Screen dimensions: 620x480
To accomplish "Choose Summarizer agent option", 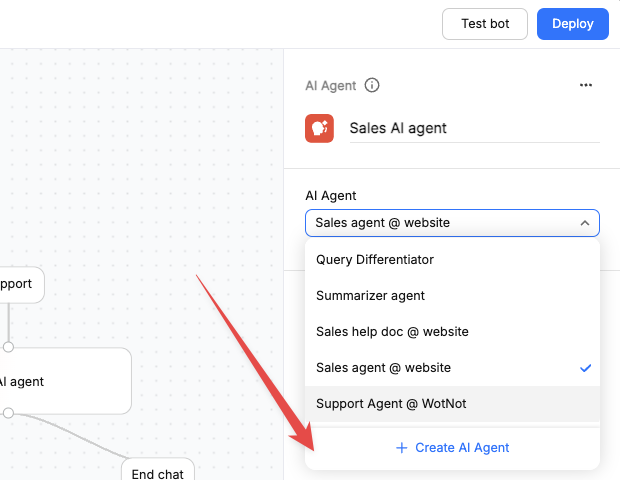I will point(370,295).
